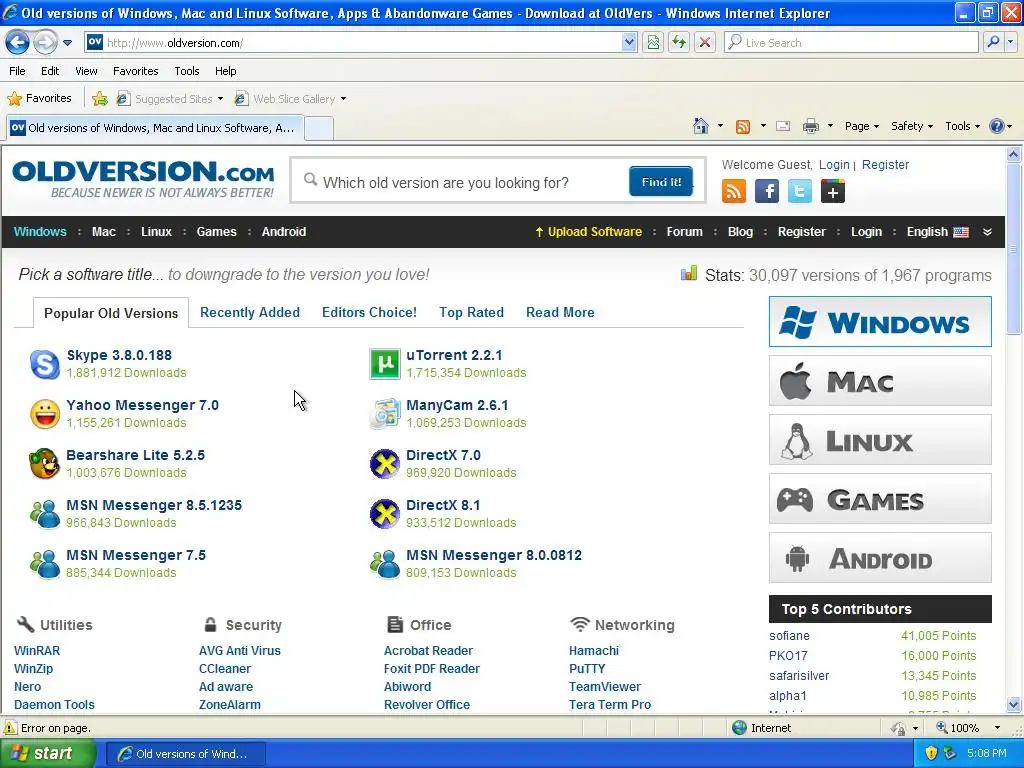This screenshot has width=1024, height=768.
Task: Click the DirectX 7.0 icon
Action: click(385, 464)
